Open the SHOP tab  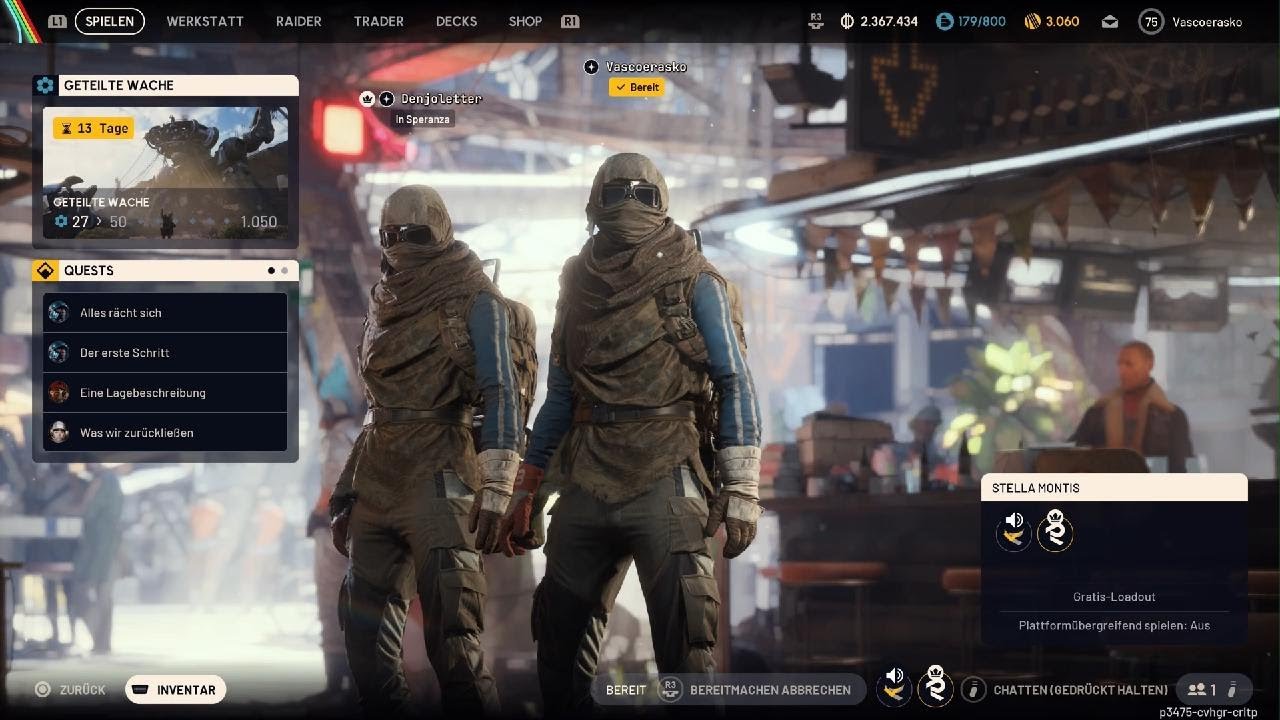(x=525, y=21)
